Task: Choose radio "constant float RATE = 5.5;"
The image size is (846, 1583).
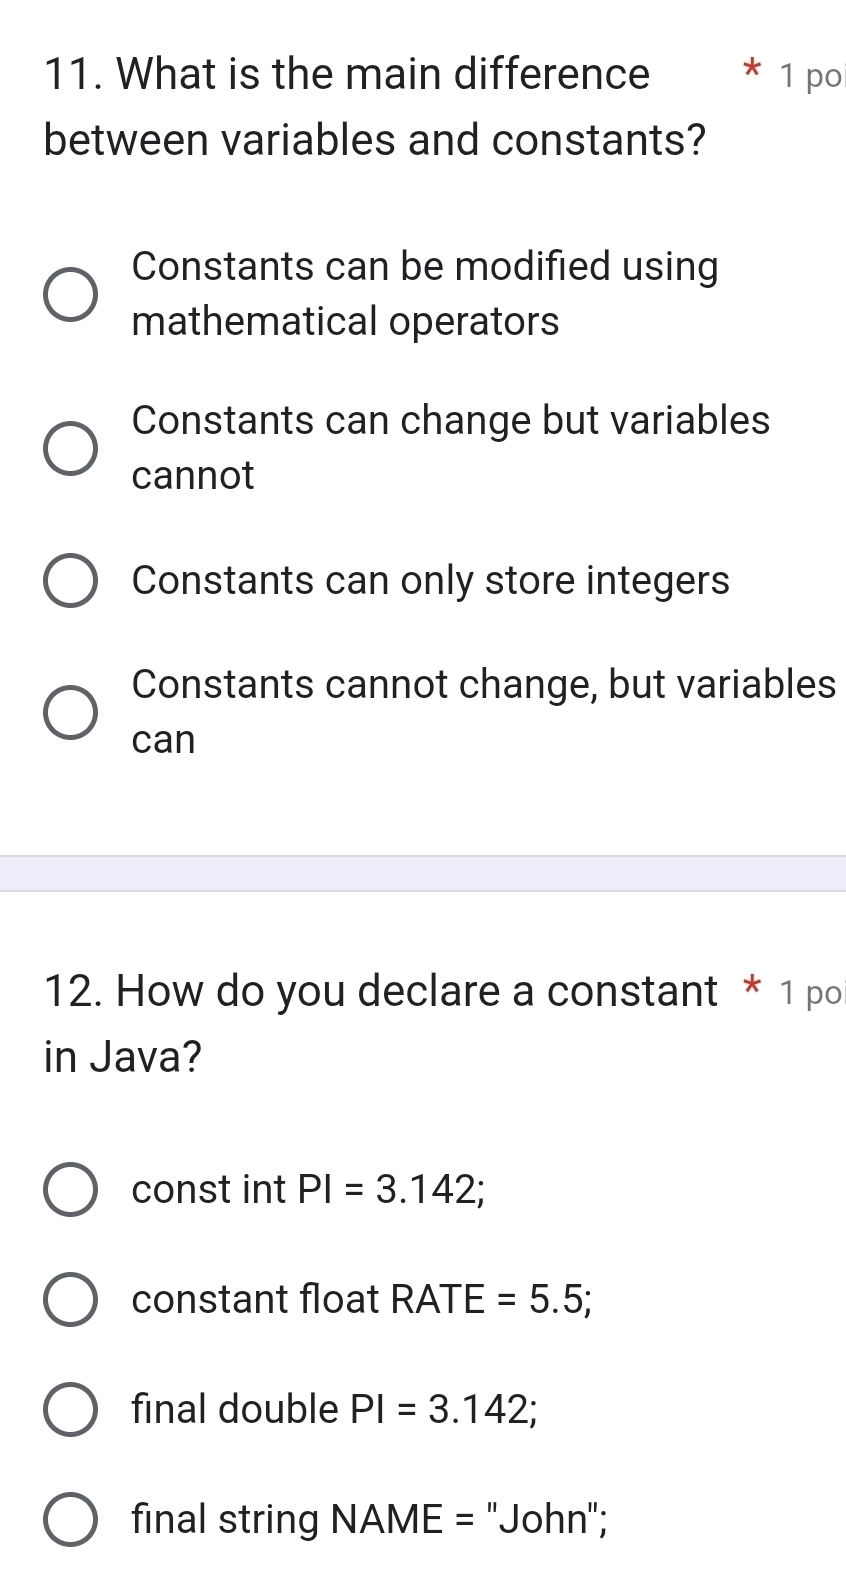Action: tap(71, 1299)
